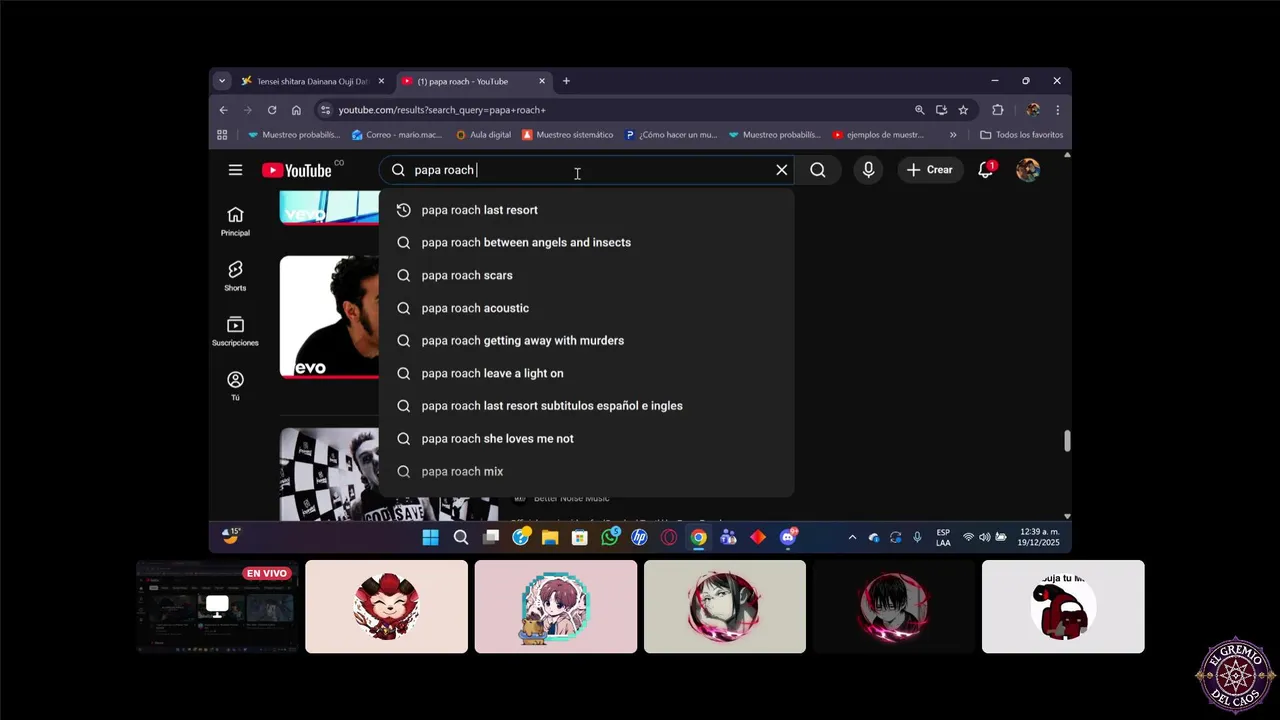Open Muestreo sistemático bookmark
This screenshot has height=720, width=1280.
tap(567, 135)
